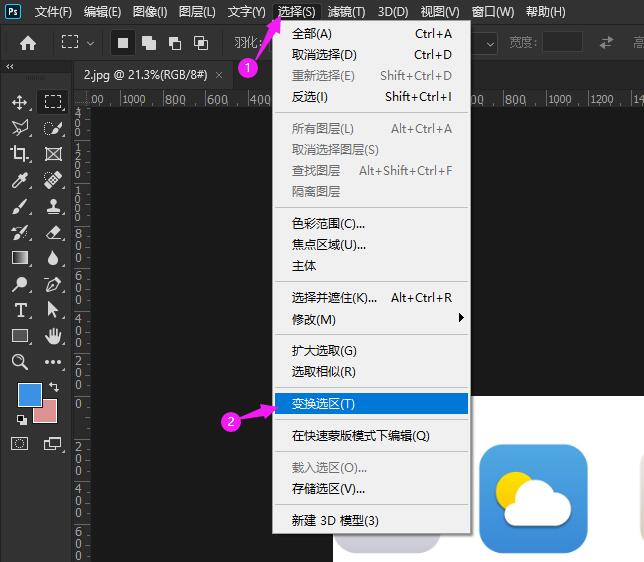This screenshot has width=644, height=562.
Task: Open the 编辑(E) menu
Action: click(102, 12)
